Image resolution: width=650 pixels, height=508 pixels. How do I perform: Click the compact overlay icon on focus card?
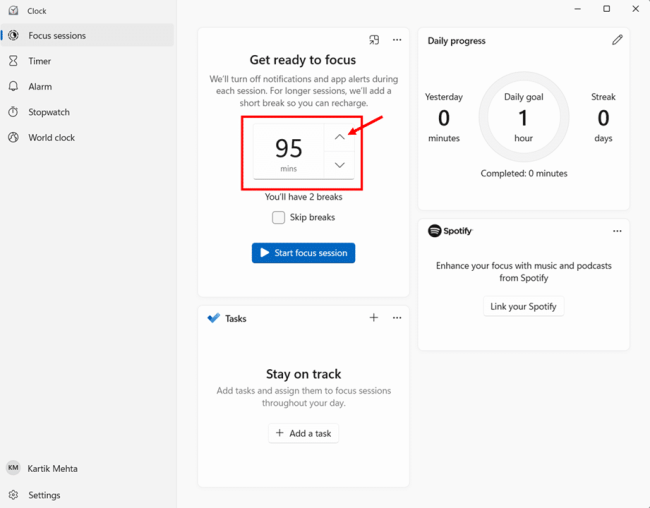374,40
